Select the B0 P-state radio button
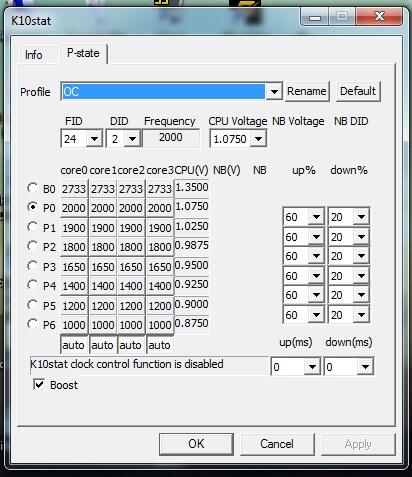 click(x=32, y=188)
